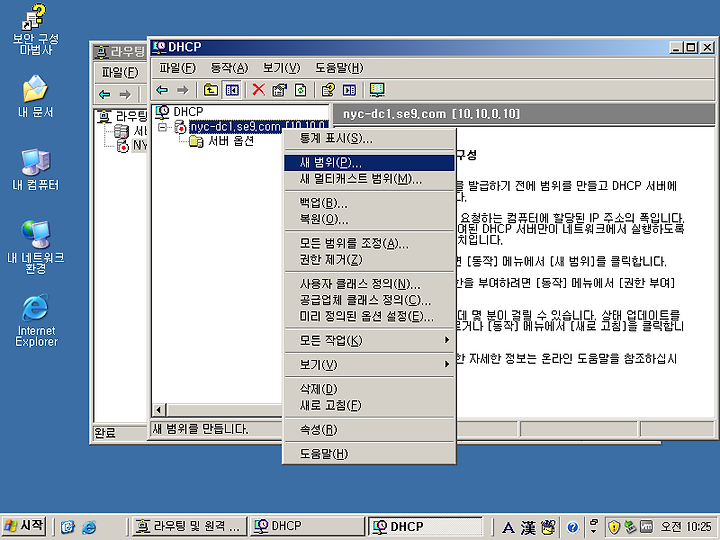Image resolution: width=720 pixels, height=540 pixels.
Task: Open the DHCP File (파일) menu
Action: [177, 68]
